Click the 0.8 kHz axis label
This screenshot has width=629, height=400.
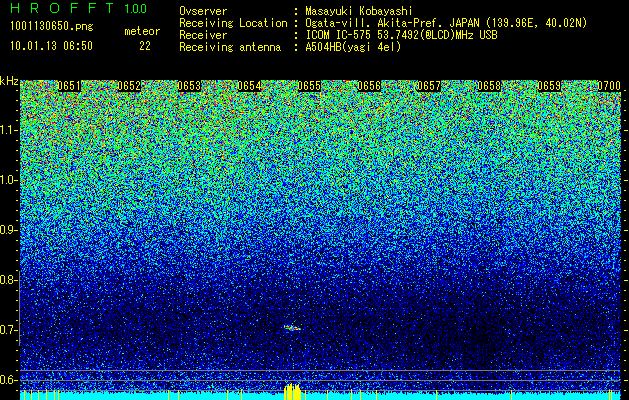pyautogui.click(x=8, y=280)
